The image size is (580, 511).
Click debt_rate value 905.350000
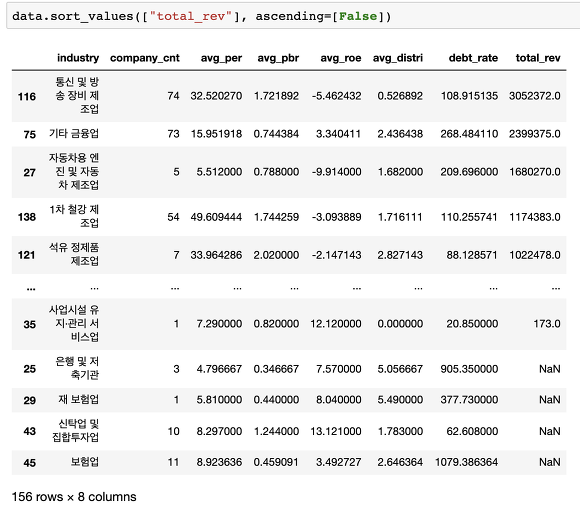469,369
